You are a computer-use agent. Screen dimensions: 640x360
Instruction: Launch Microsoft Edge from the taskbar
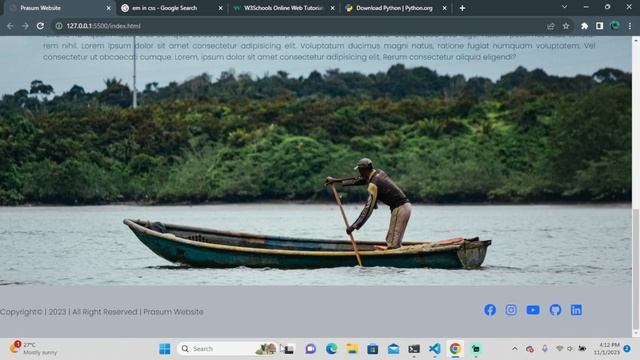(331, 349)
